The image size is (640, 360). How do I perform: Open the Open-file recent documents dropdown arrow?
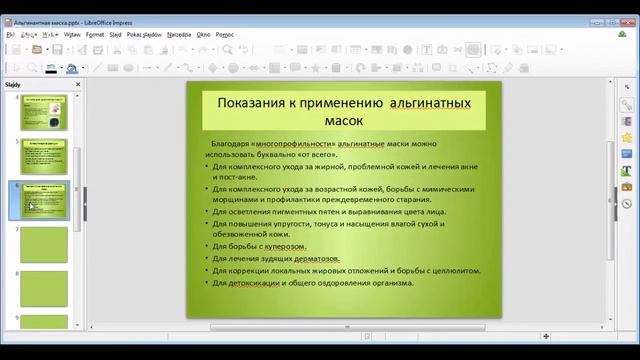[47, 50]
